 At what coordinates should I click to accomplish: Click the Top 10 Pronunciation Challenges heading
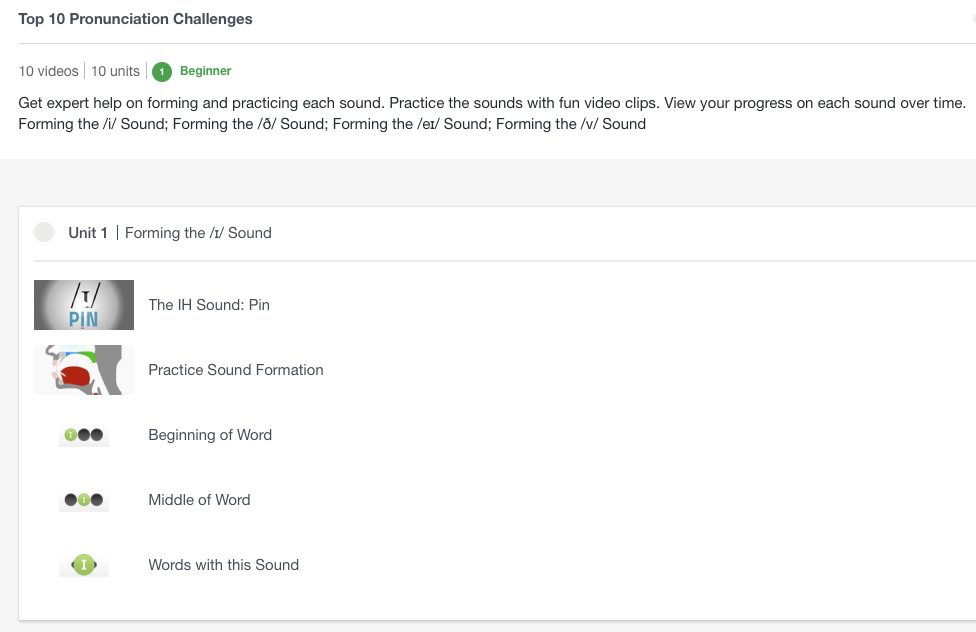coord(135,19)
